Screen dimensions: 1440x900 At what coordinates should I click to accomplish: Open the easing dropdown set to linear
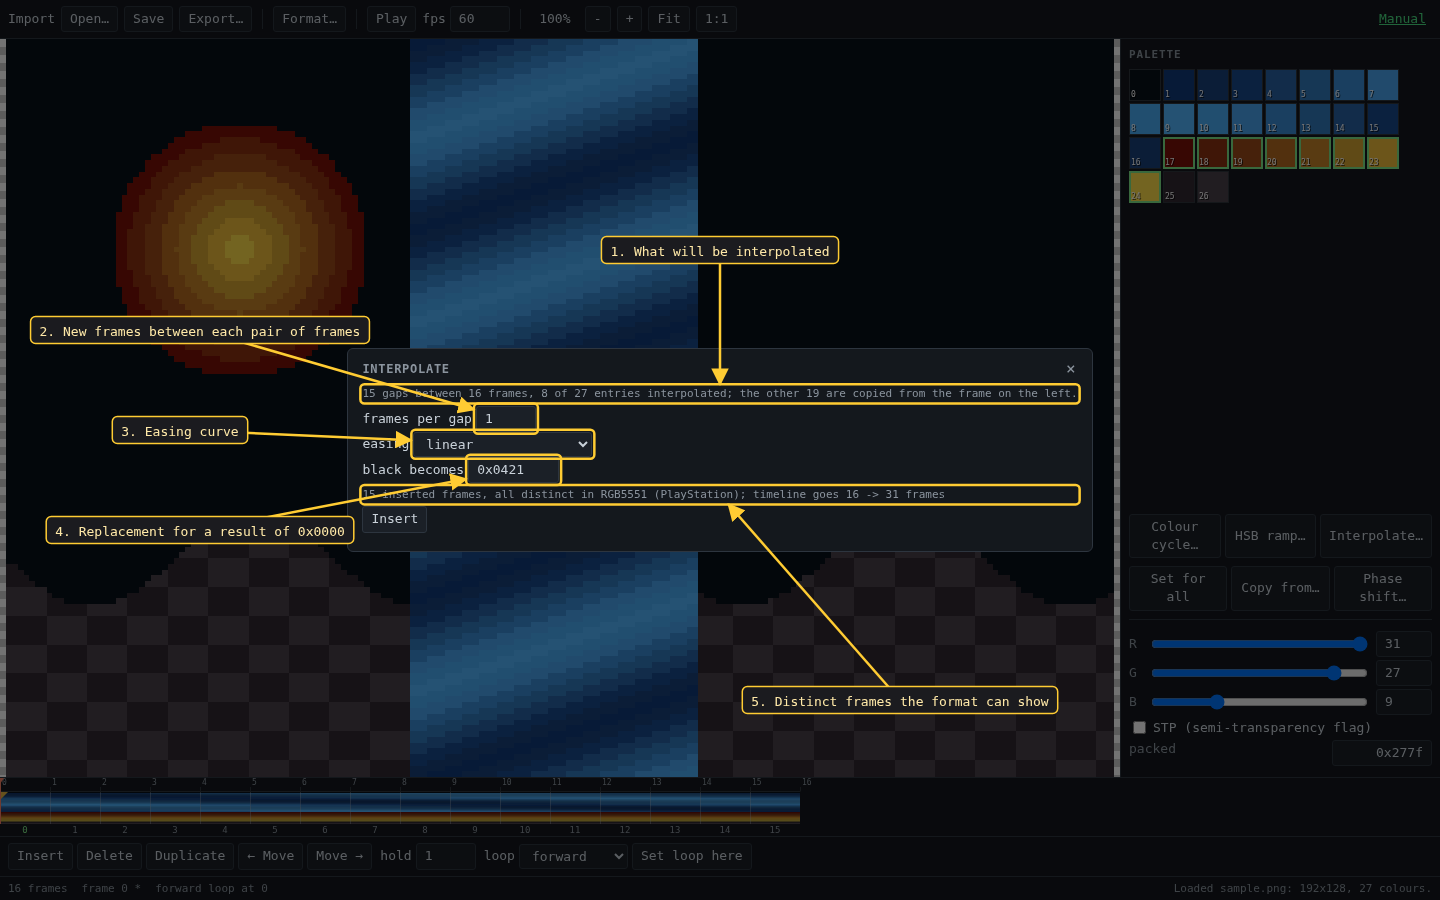point(503,444)
